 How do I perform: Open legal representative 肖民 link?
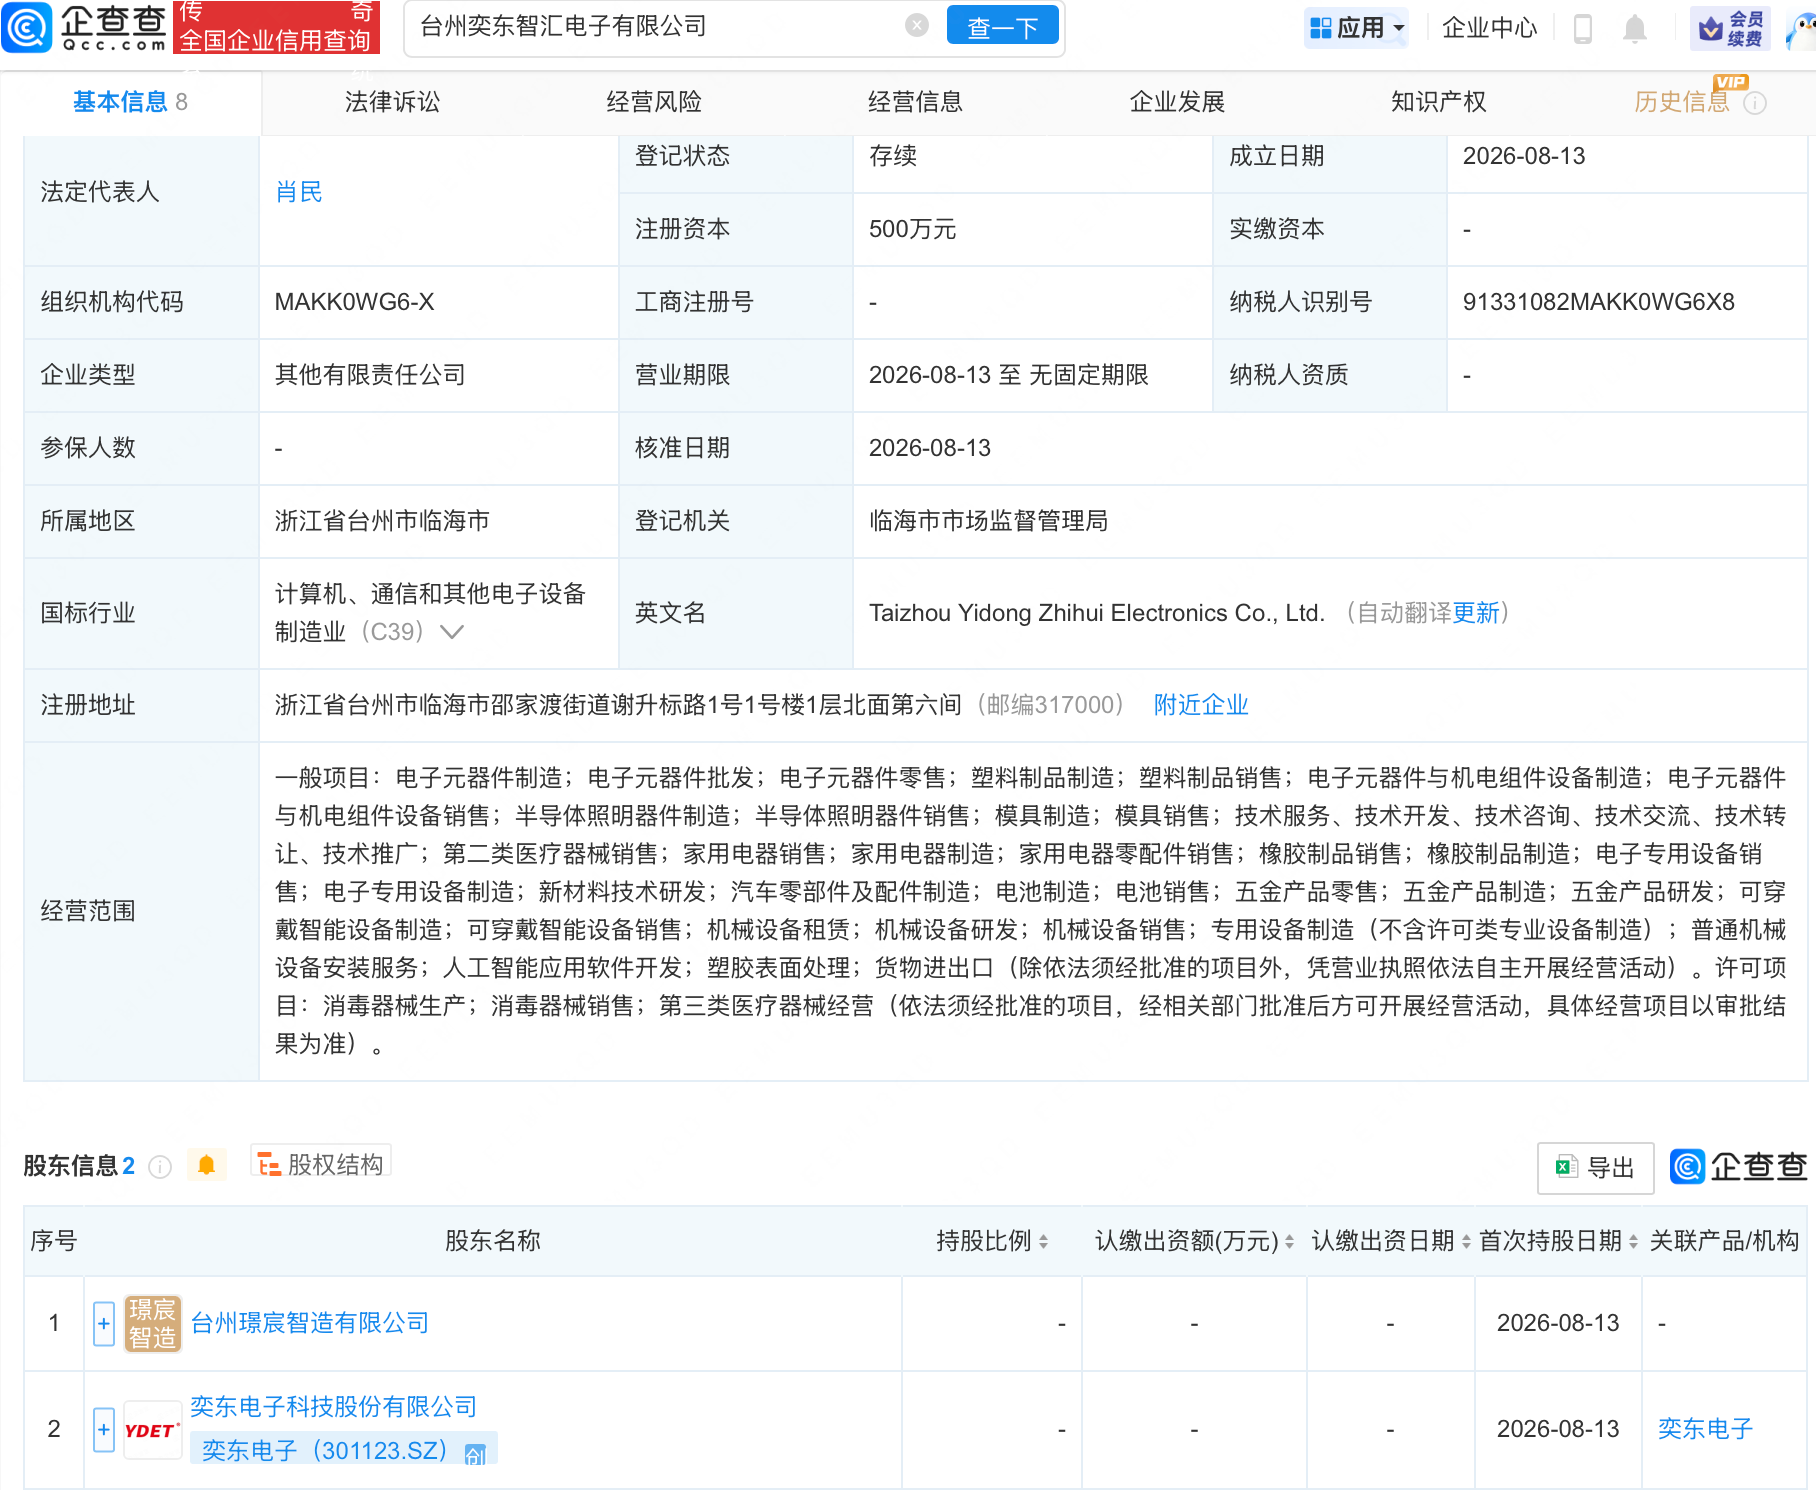tap(299, 192)
